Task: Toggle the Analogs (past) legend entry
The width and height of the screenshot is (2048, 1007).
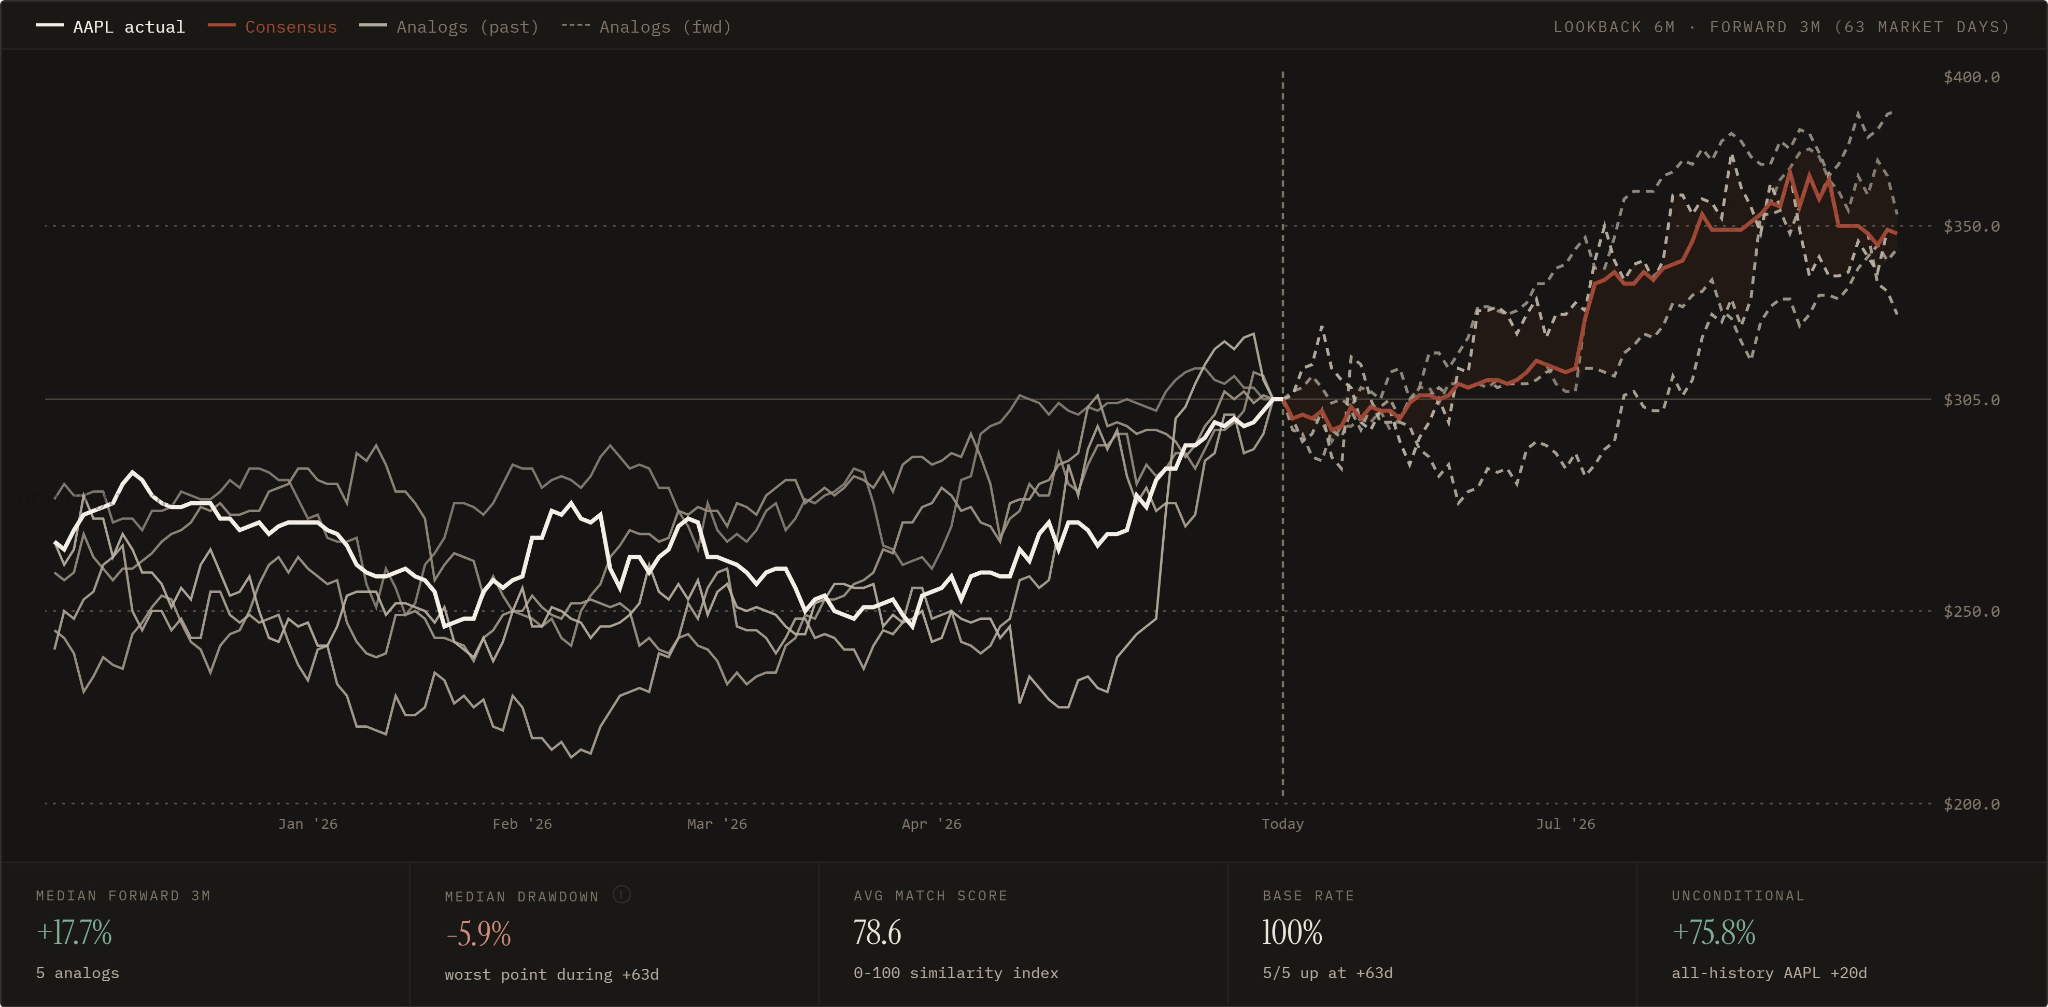Action: click(449, 27)
